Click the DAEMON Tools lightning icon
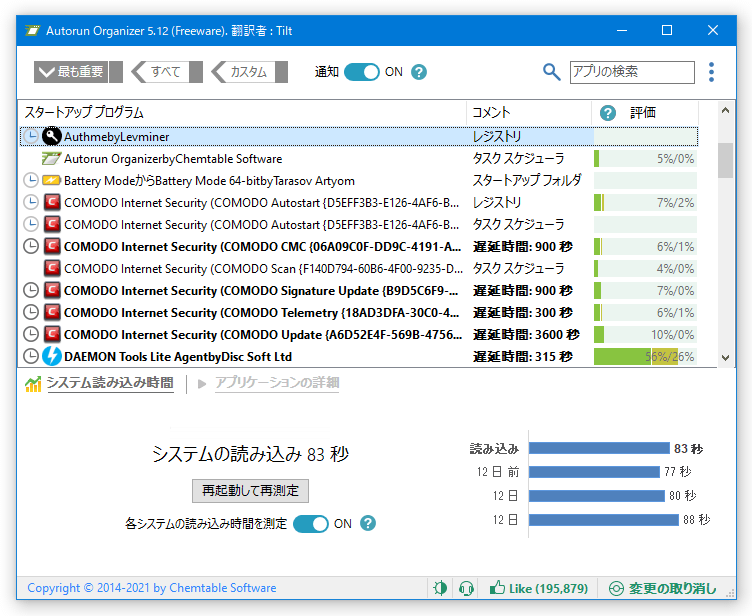 point(52,356)
